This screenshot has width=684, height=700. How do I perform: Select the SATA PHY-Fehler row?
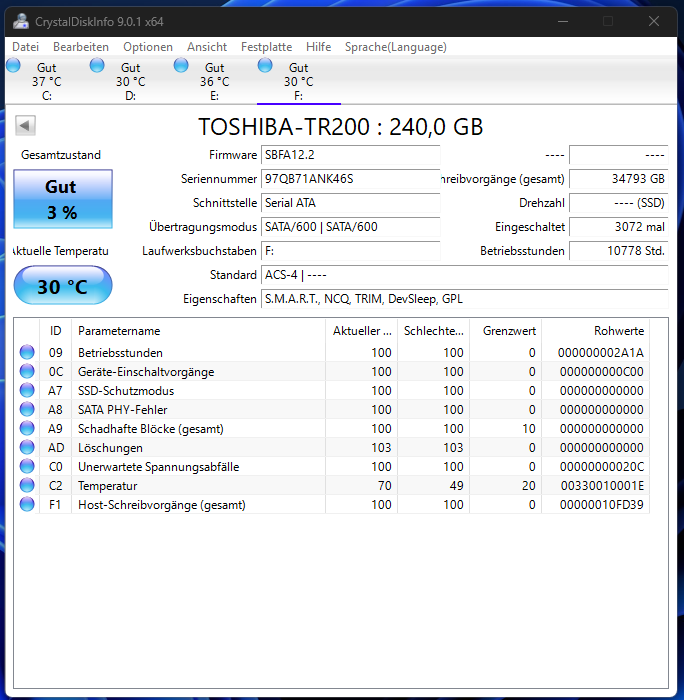[331, 409]
